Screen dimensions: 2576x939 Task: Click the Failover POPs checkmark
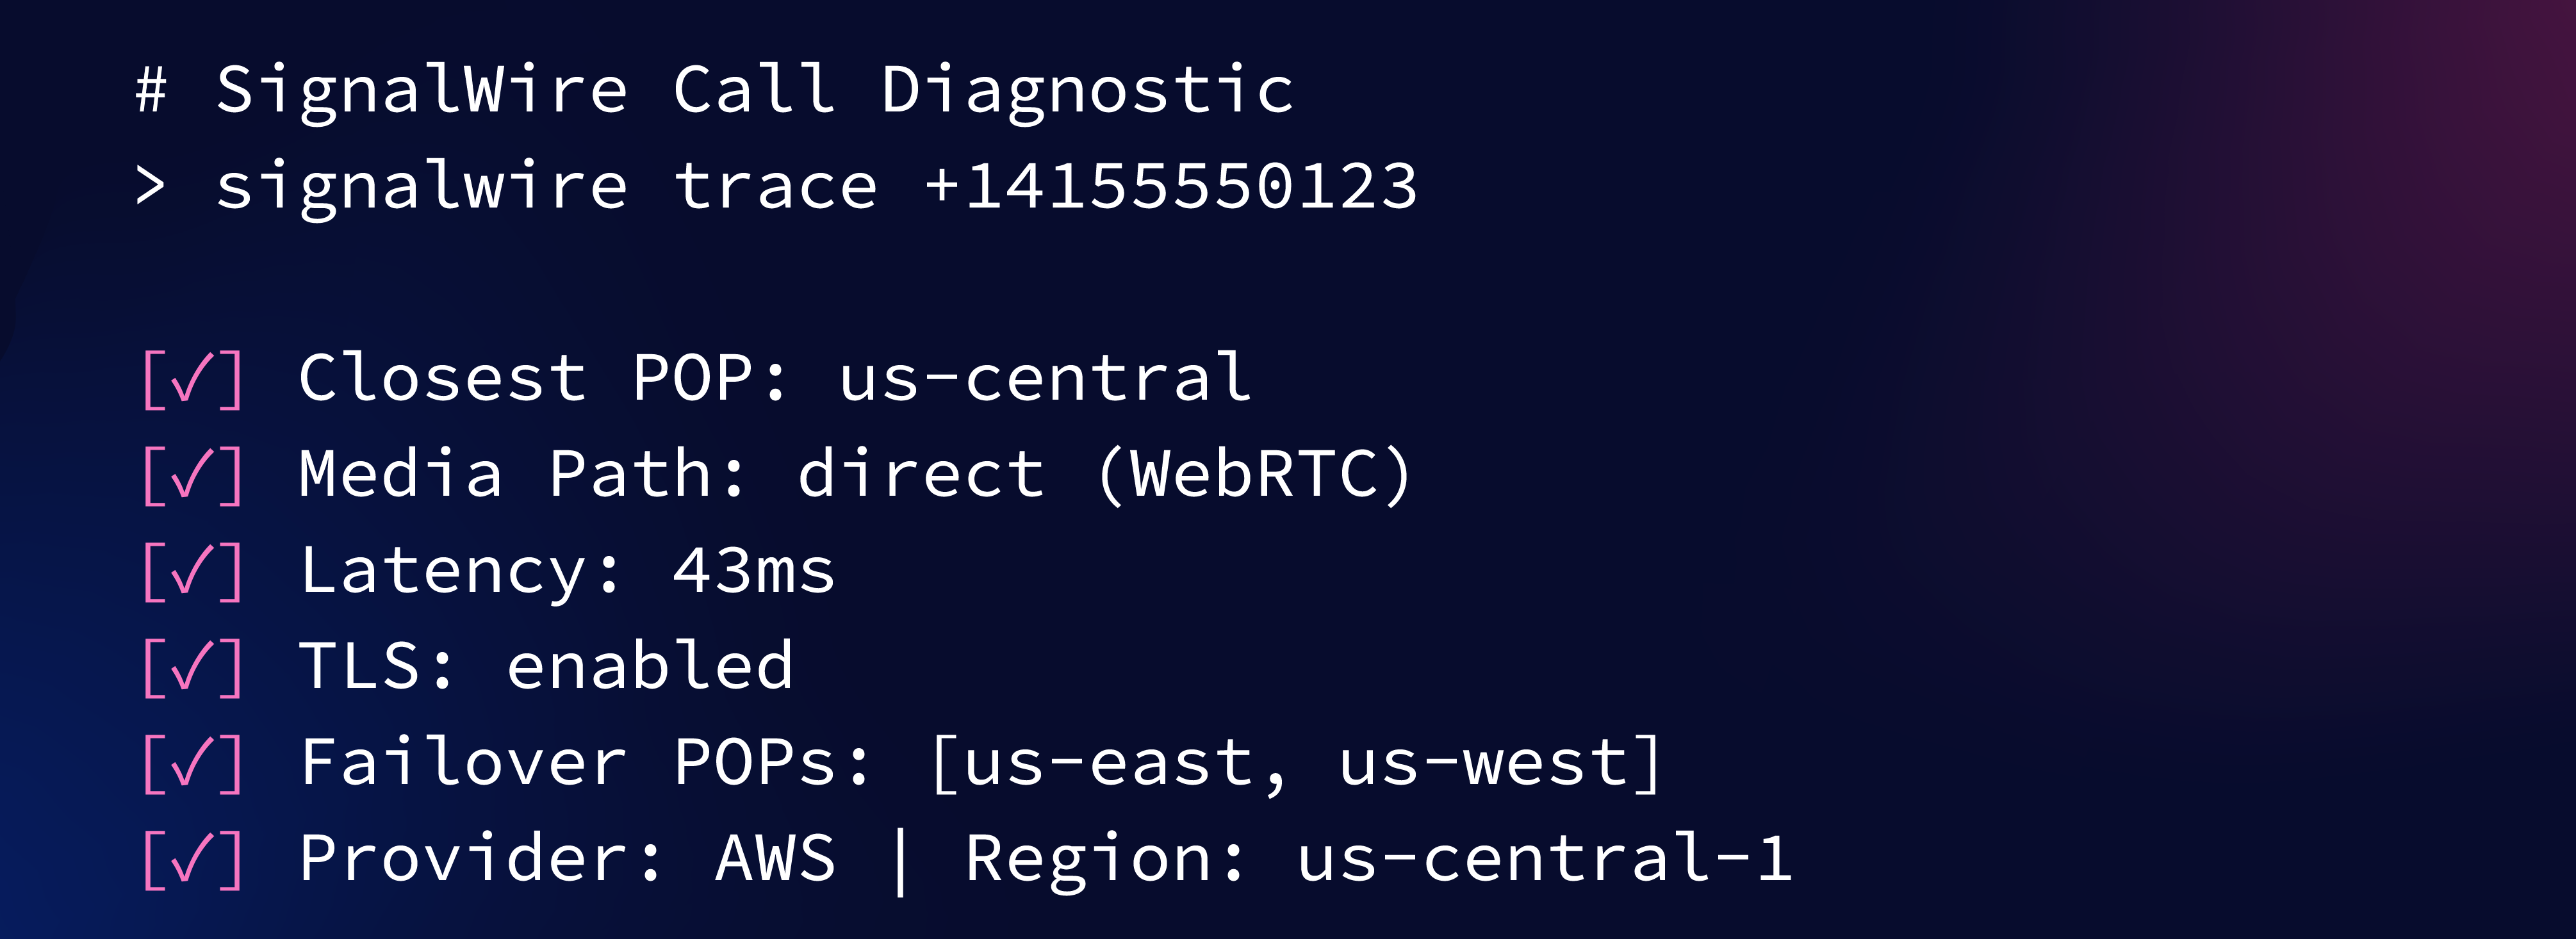pos(193,763)
